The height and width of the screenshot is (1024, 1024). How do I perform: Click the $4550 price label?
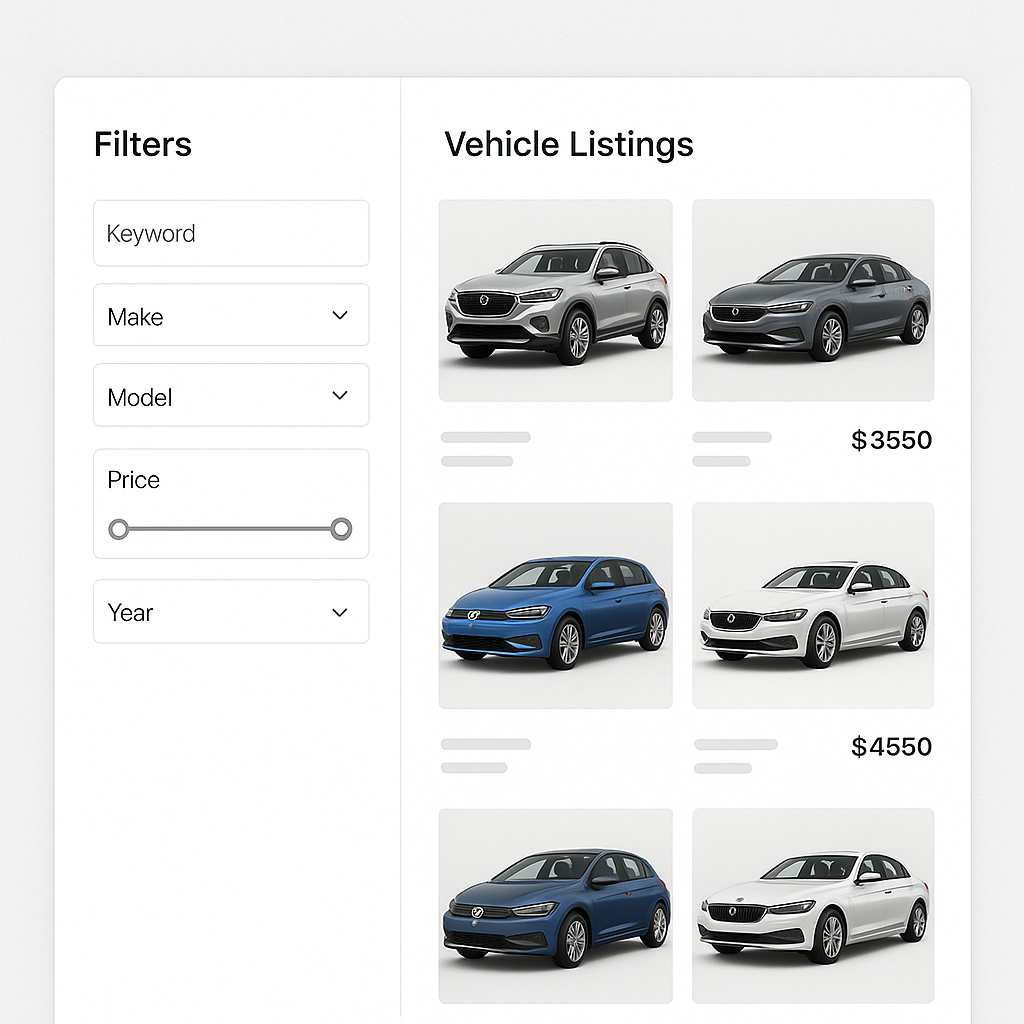pos(891,747)
